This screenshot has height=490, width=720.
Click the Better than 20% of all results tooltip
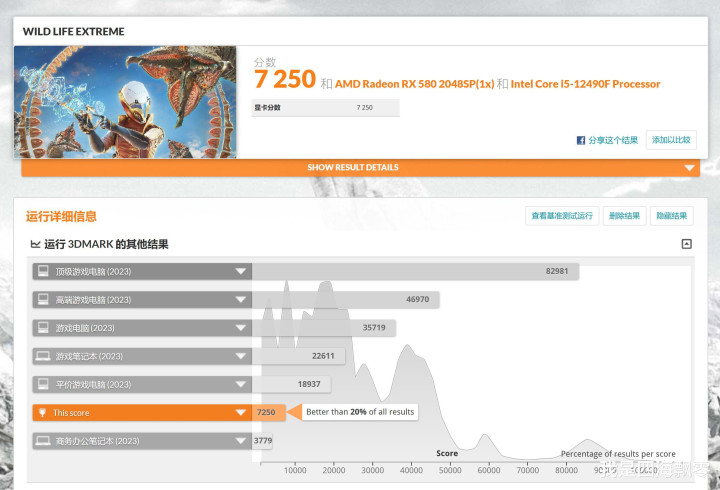coord(360,412)
